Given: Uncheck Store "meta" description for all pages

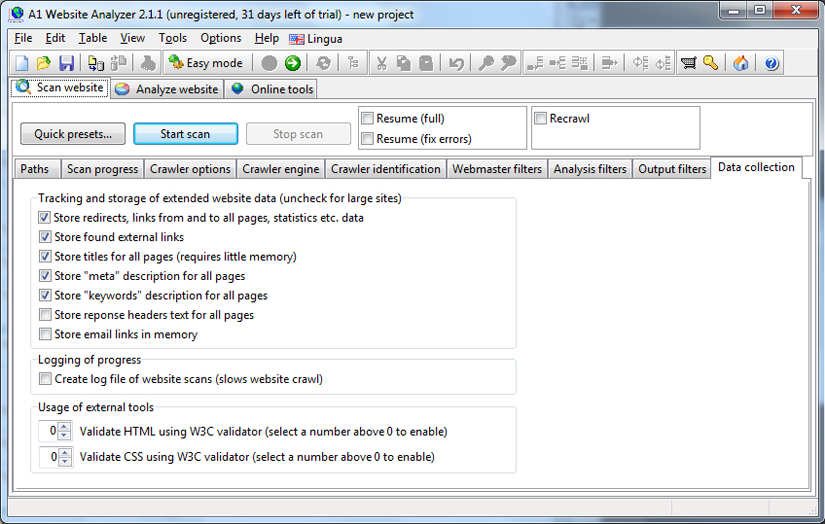Looking at the screenshot, I should click(x=45, y=276).
